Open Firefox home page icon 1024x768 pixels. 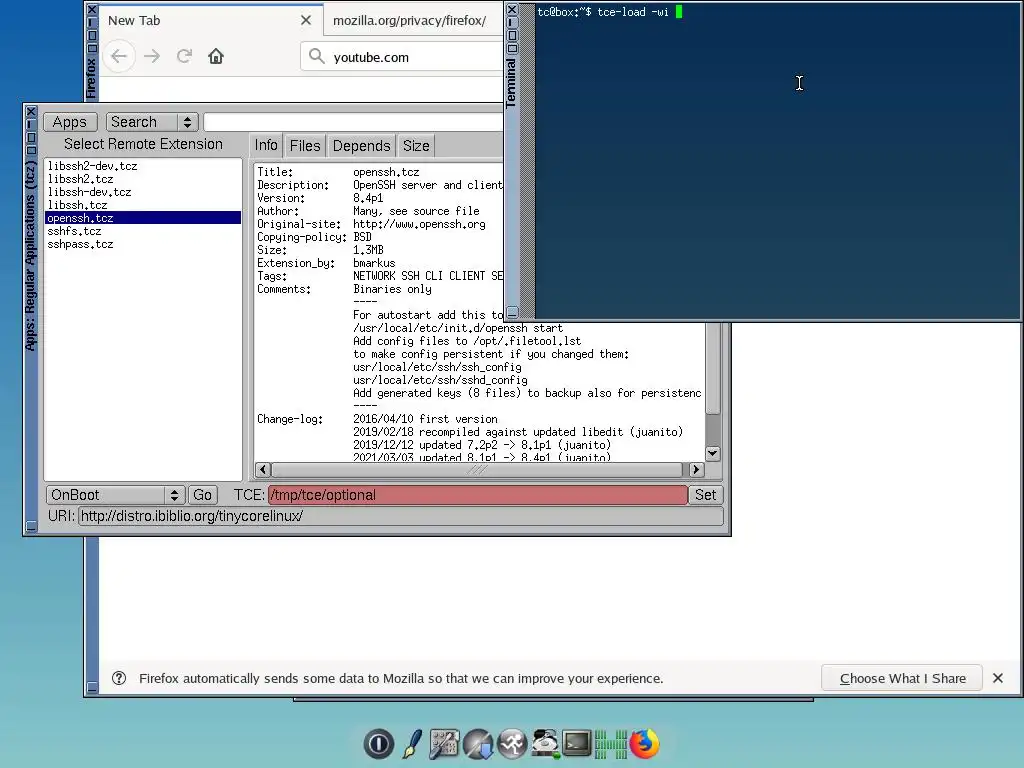(216, 56)
